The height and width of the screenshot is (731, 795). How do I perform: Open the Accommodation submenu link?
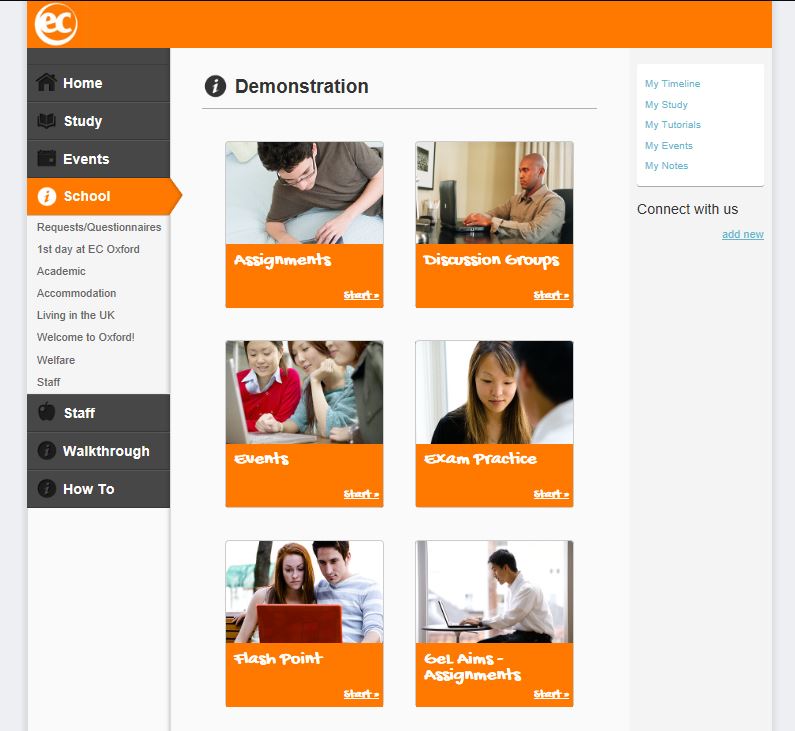[x=77, y=293]
